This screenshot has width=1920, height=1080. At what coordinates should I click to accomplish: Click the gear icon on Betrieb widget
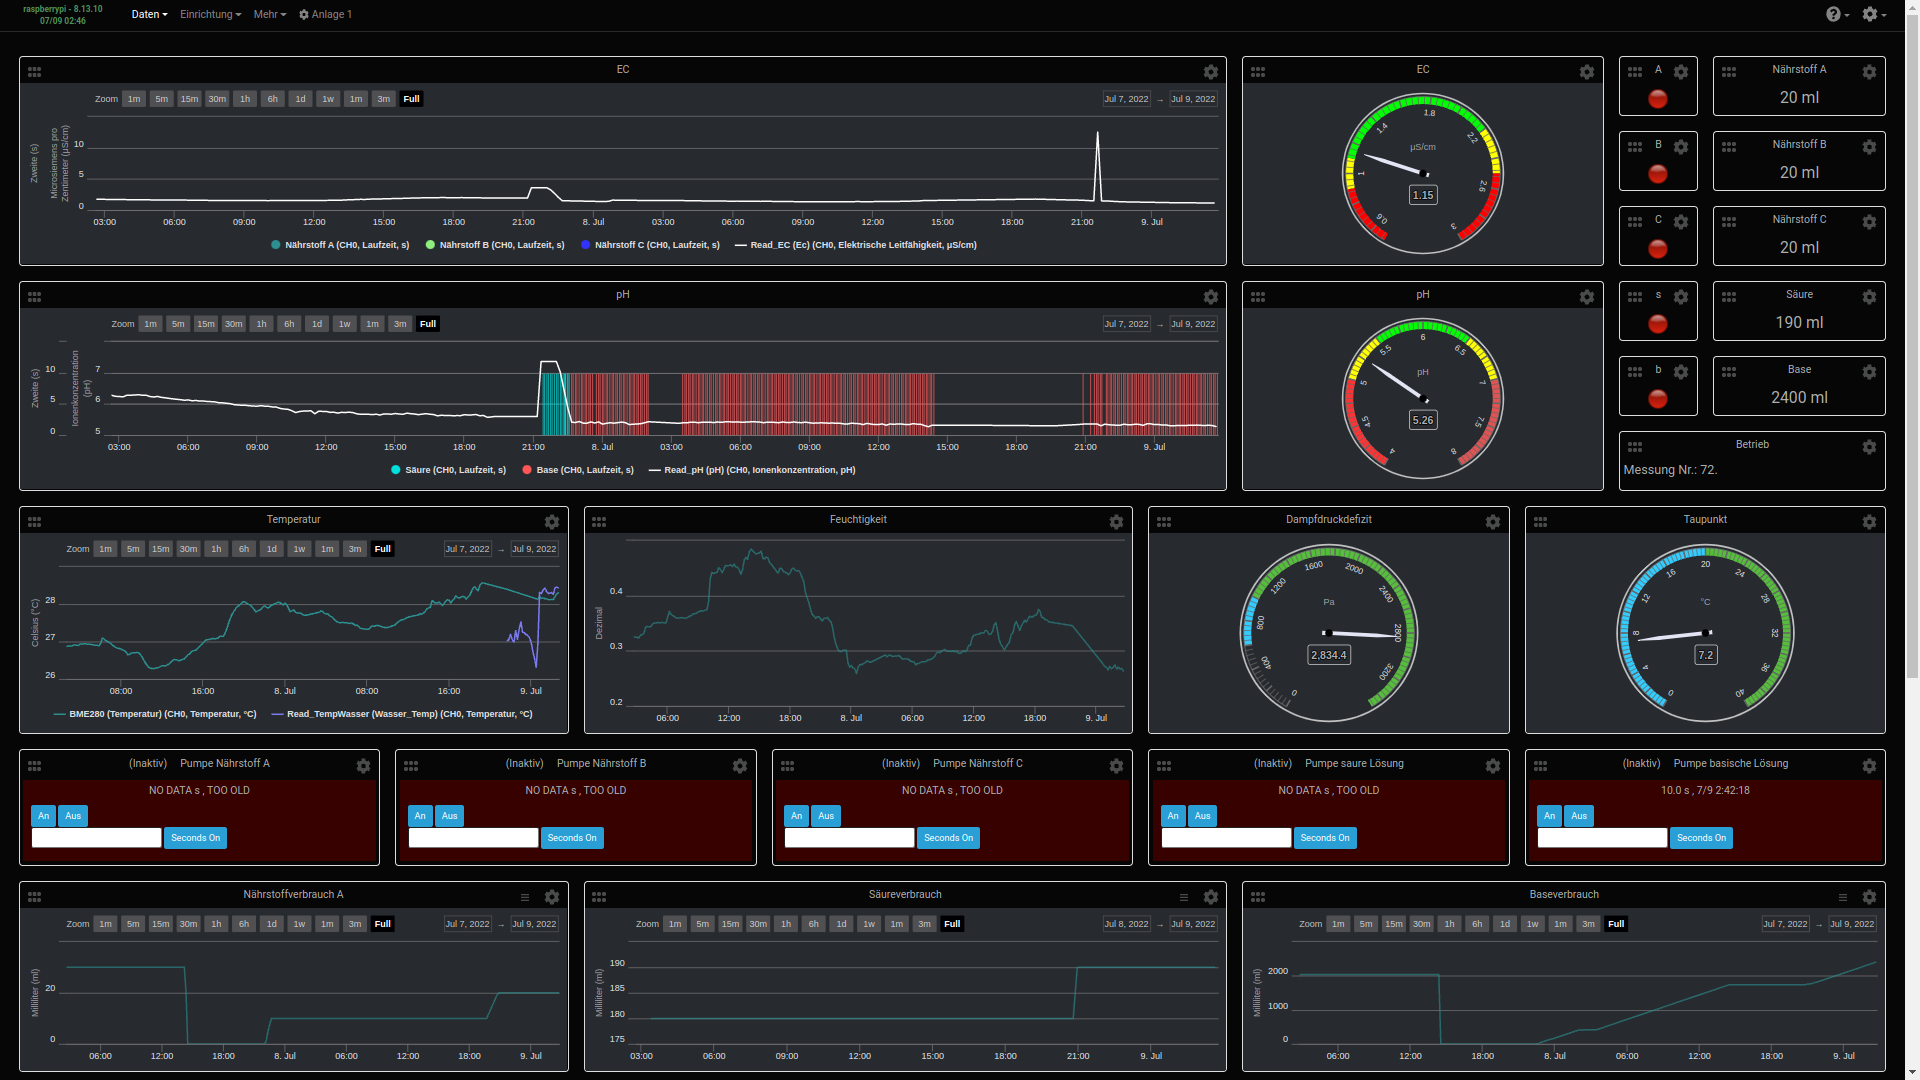coord(1868,447)
